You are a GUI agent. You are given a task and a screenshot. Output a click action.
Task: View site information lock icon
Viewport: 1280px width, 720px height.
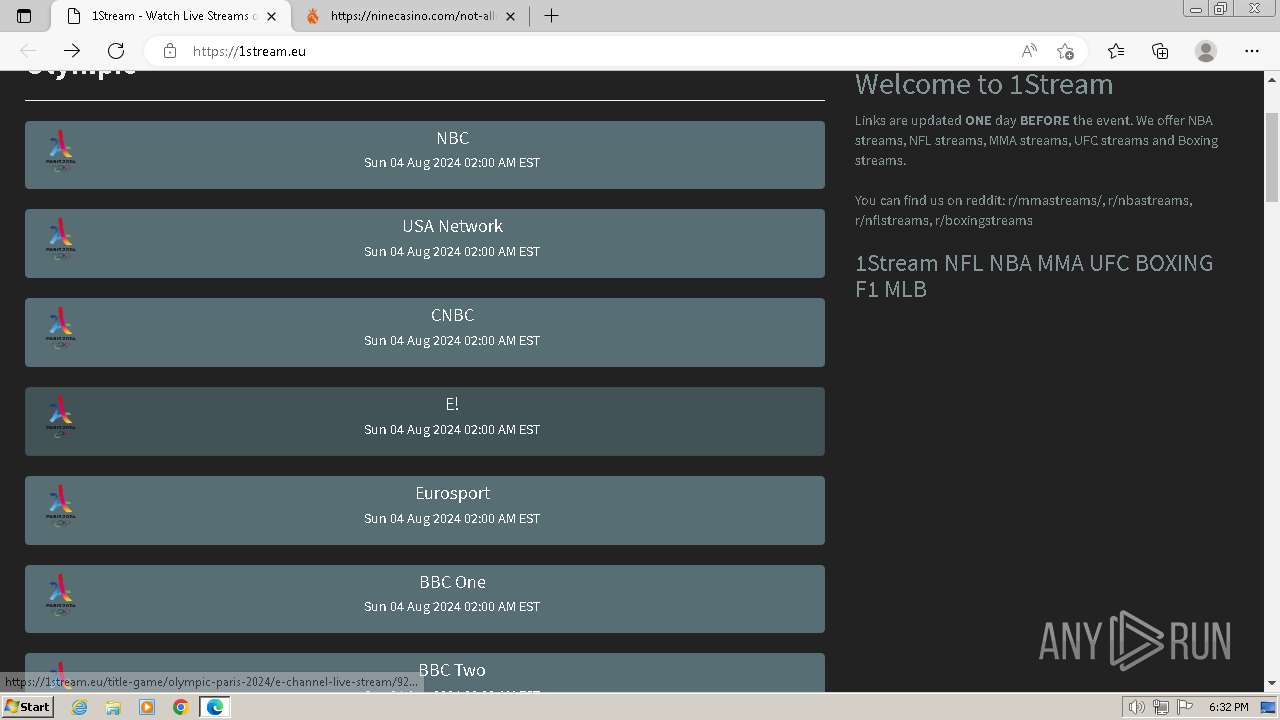[x=170, y=51]
